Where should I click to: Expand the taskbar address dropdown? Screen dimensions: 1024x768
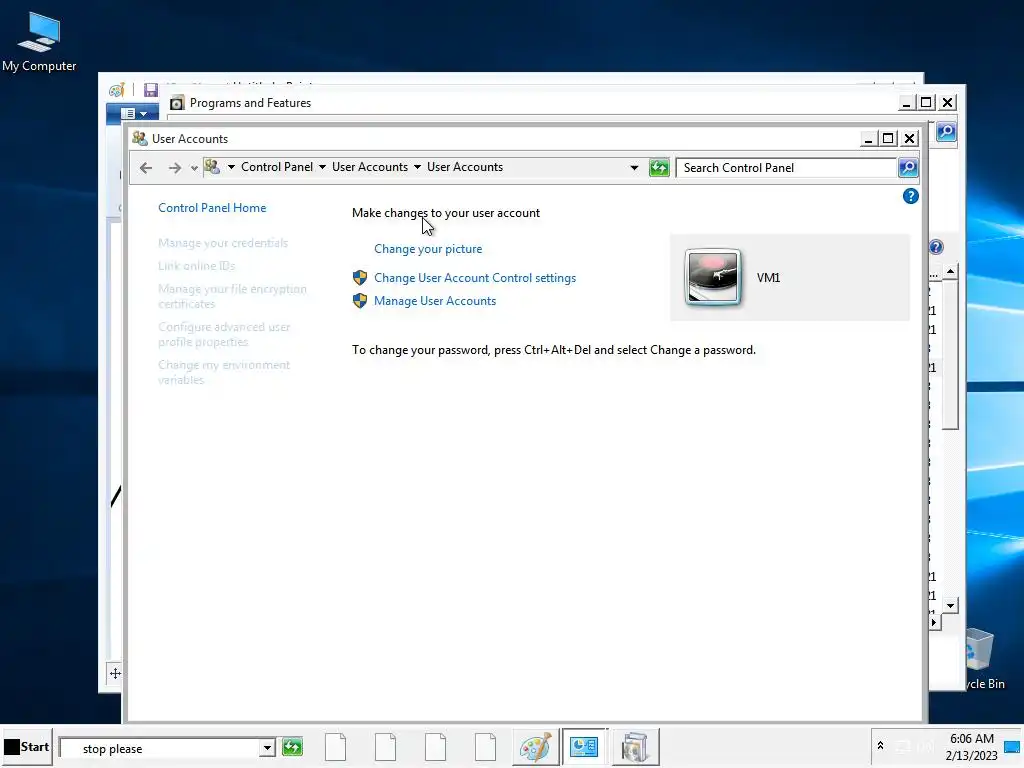266,748
